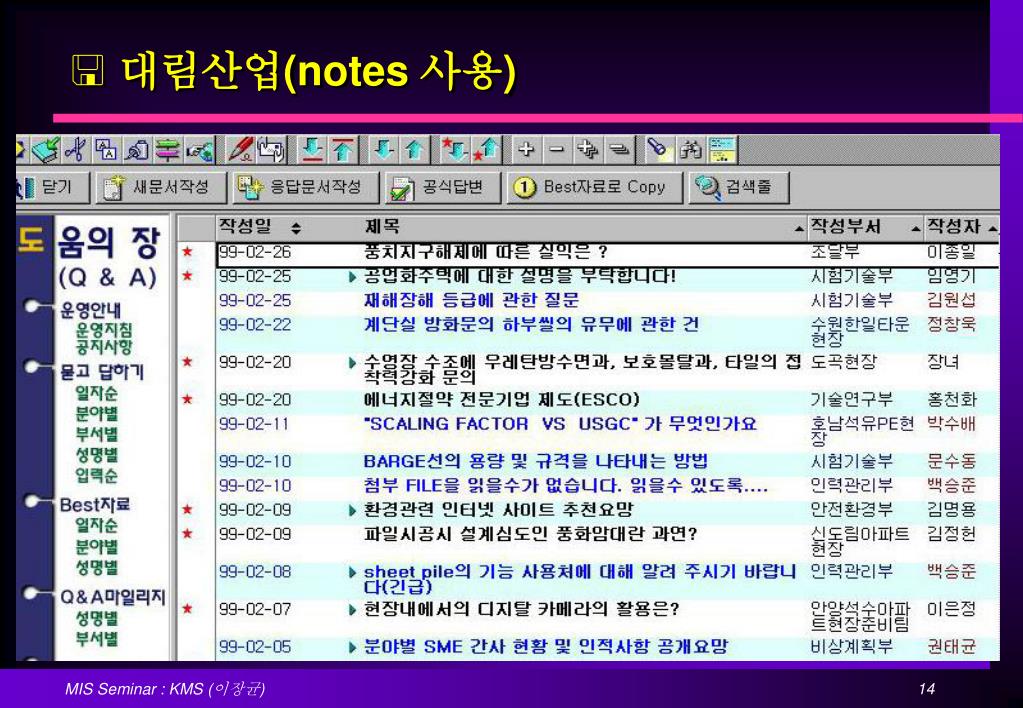Click the 작성자 column header
Screen dimensions: 1023x708
pyautogui.click(x=962, y=227)
